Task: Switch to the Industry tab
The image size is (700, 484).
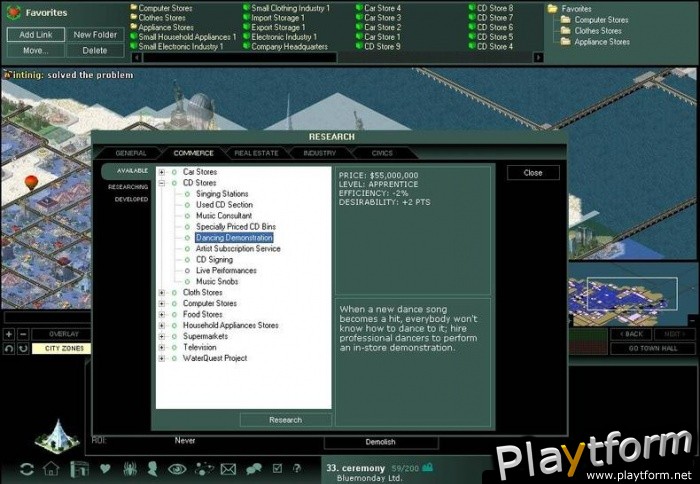Action: point(320,153)
